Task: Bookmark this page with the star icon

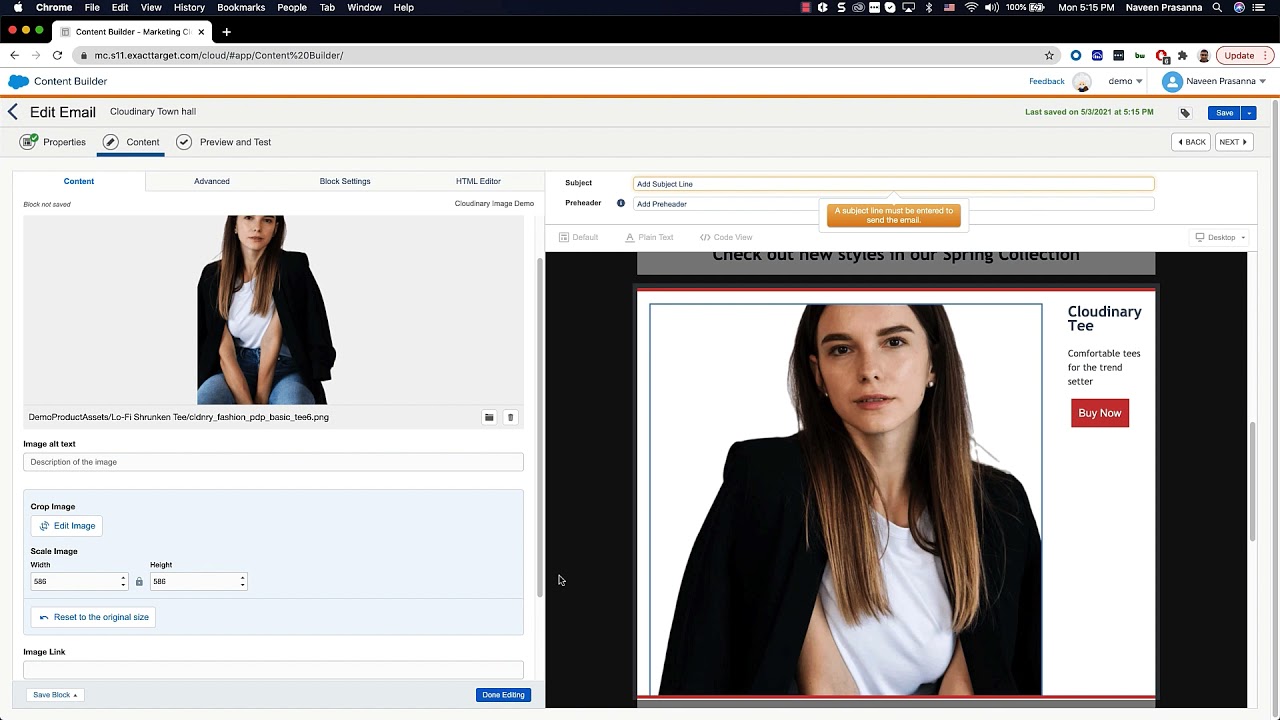Action: tap(1049, 56)
